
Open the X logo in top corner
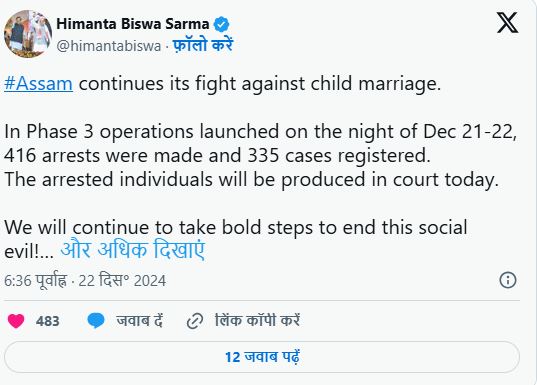click(x=508, y=22)
